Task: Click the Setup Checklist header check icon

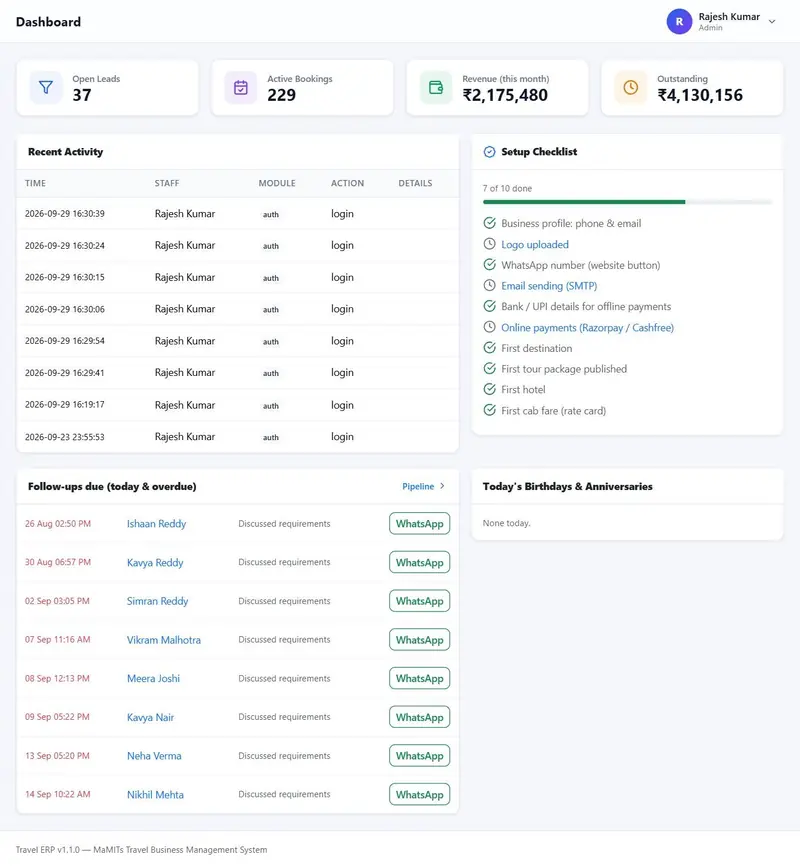Action: (490, 152)
